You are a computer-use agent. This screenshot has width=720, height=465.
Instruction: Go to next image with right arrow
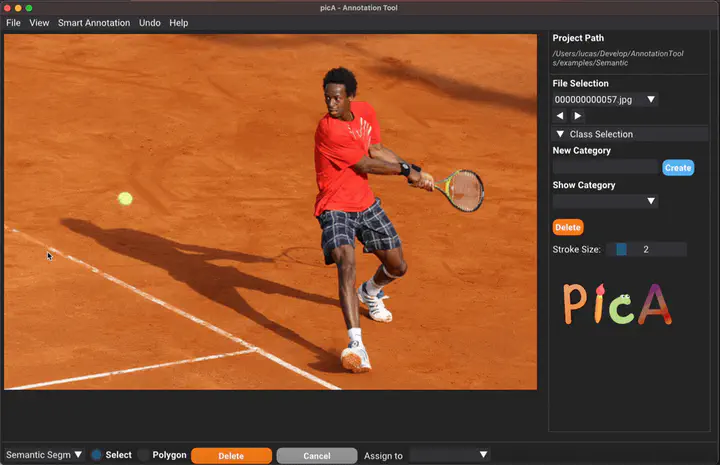tap(578, 116)
